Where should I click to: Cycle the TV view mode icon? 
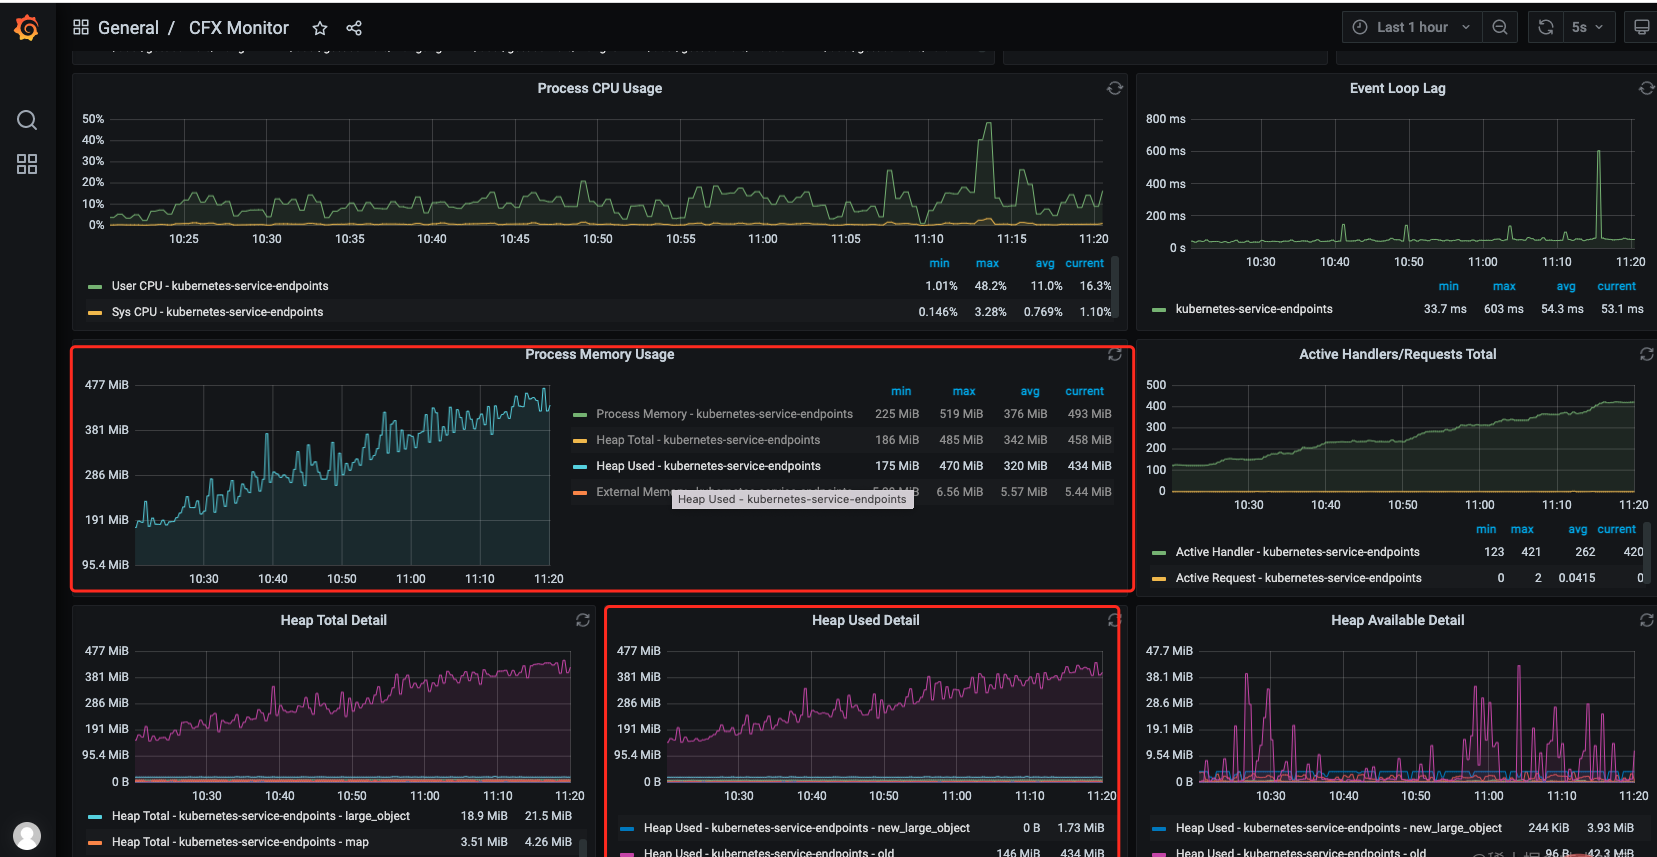click(1641, 27)
